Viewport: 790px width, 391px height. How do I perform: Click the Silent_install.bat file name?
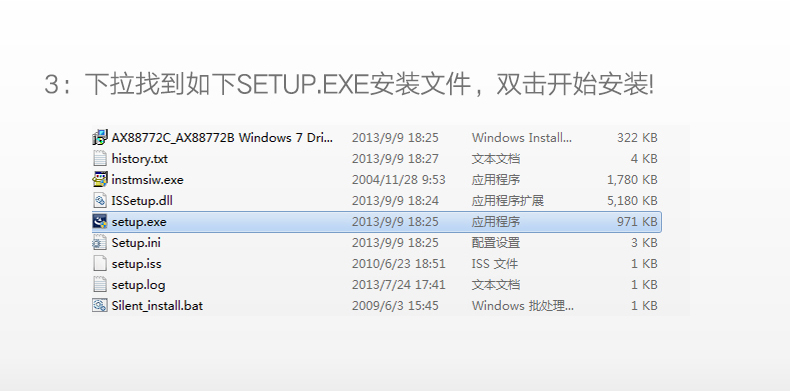pos(157,306)
